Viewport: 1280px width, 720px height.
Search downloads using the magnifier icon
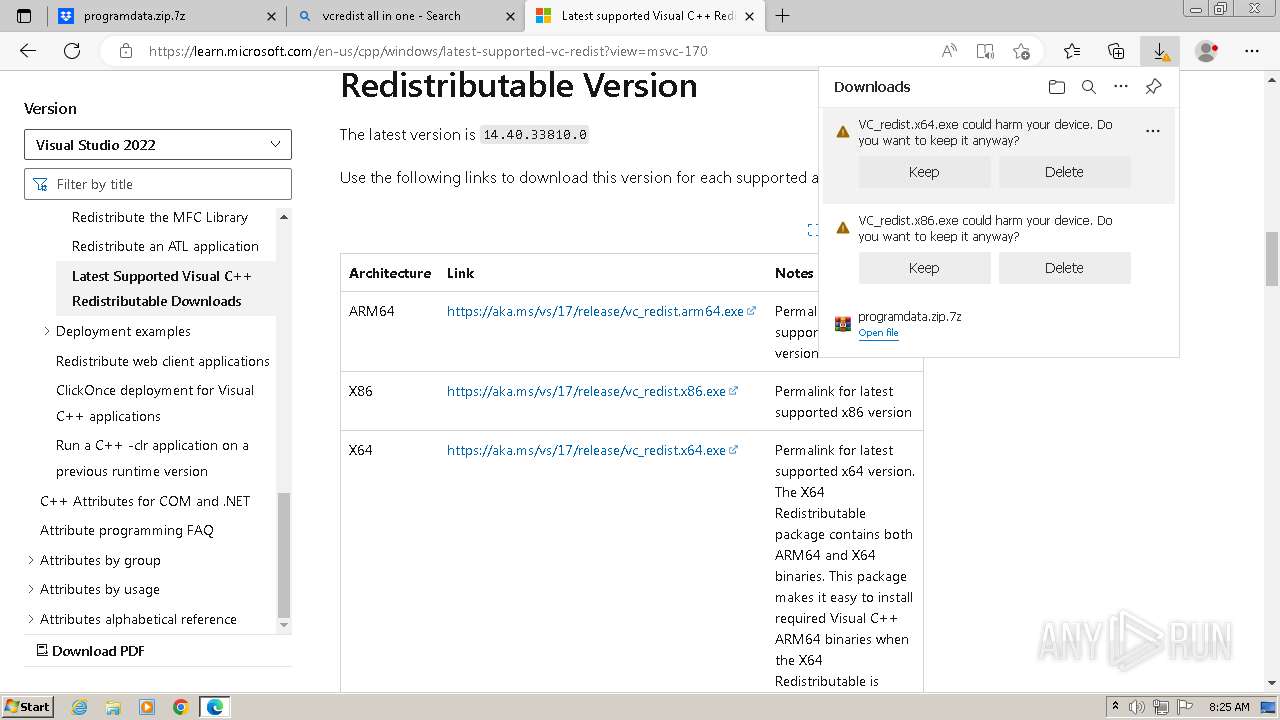tap(1089, 87)
